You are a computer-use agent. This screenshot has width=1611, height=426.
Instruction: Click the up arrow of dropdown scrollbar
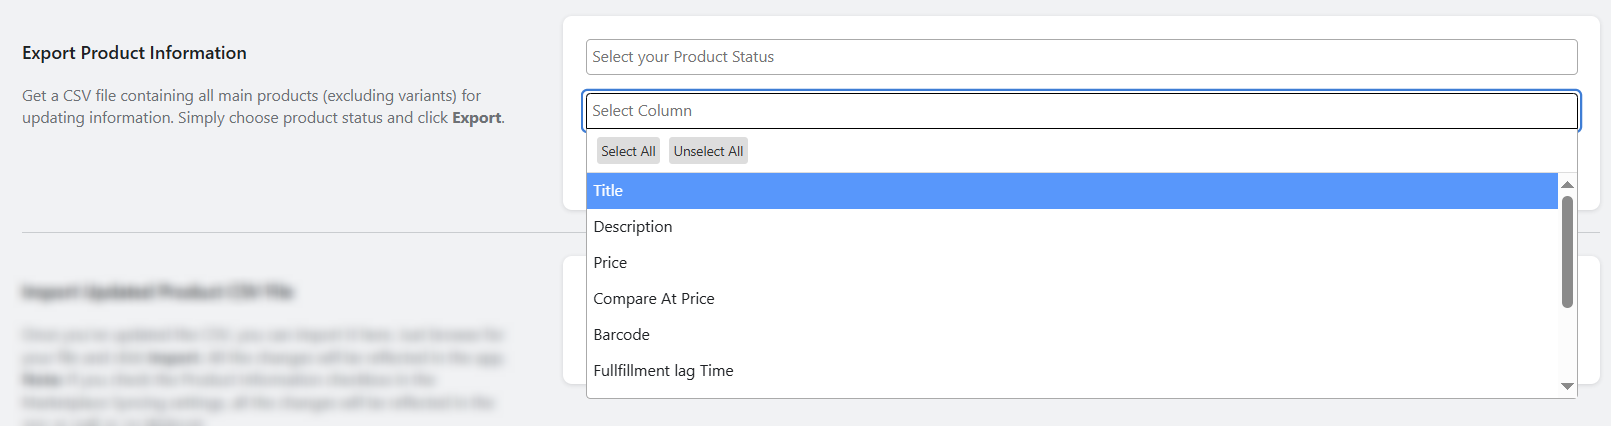(x=1567, y=185)
